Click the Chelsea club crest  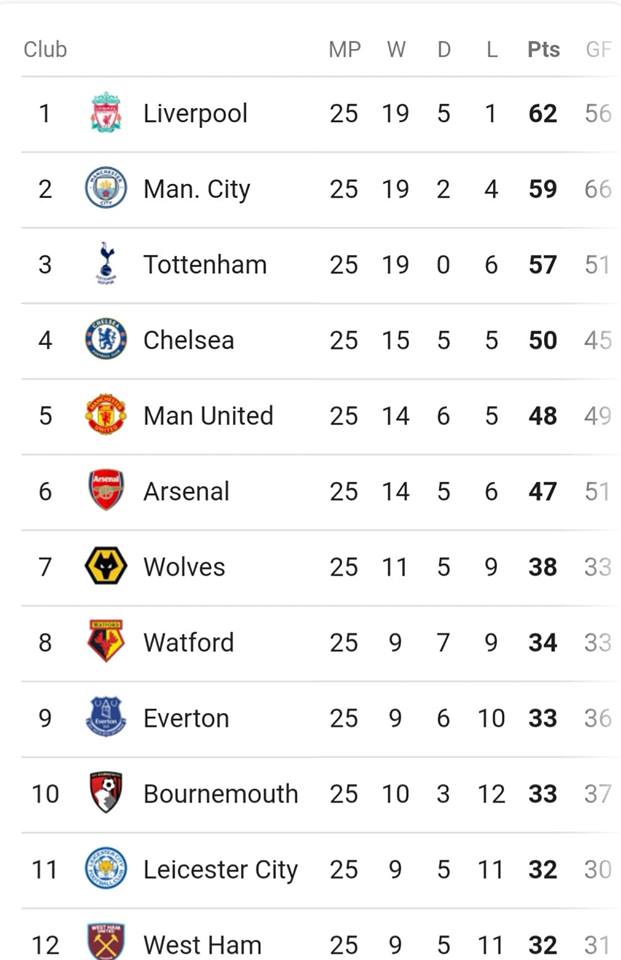106,339
